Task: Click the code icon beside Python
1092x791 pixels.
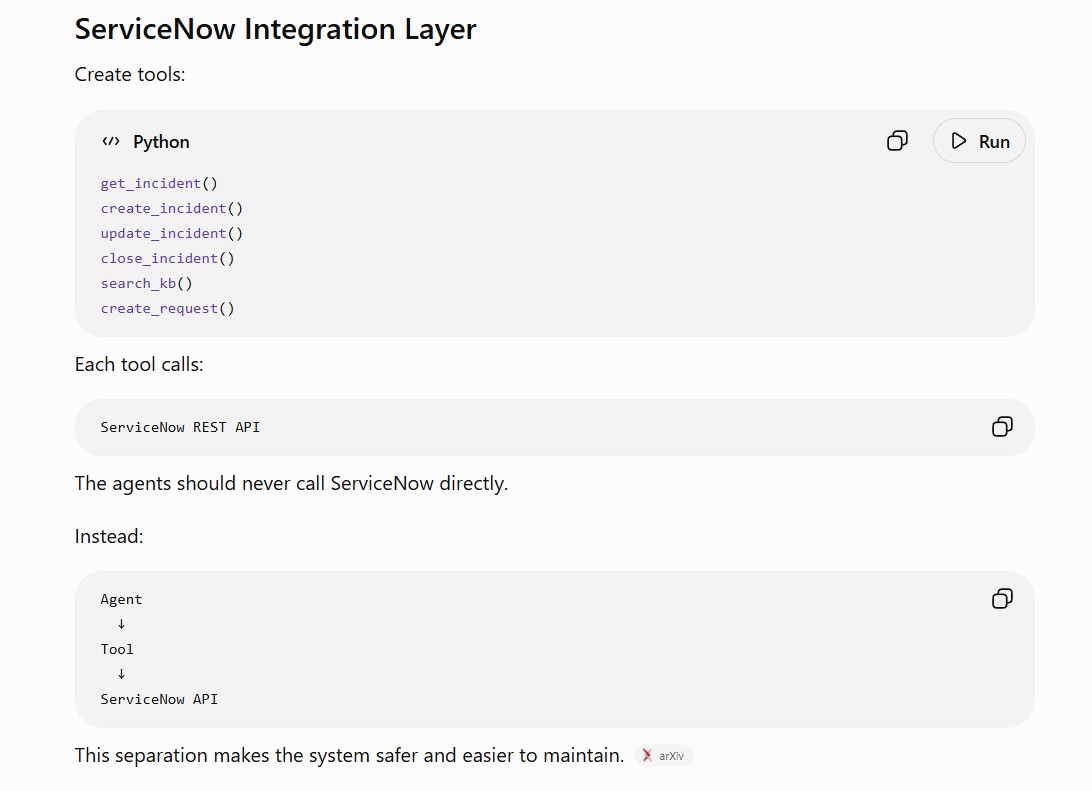Action: coord(111,141)
